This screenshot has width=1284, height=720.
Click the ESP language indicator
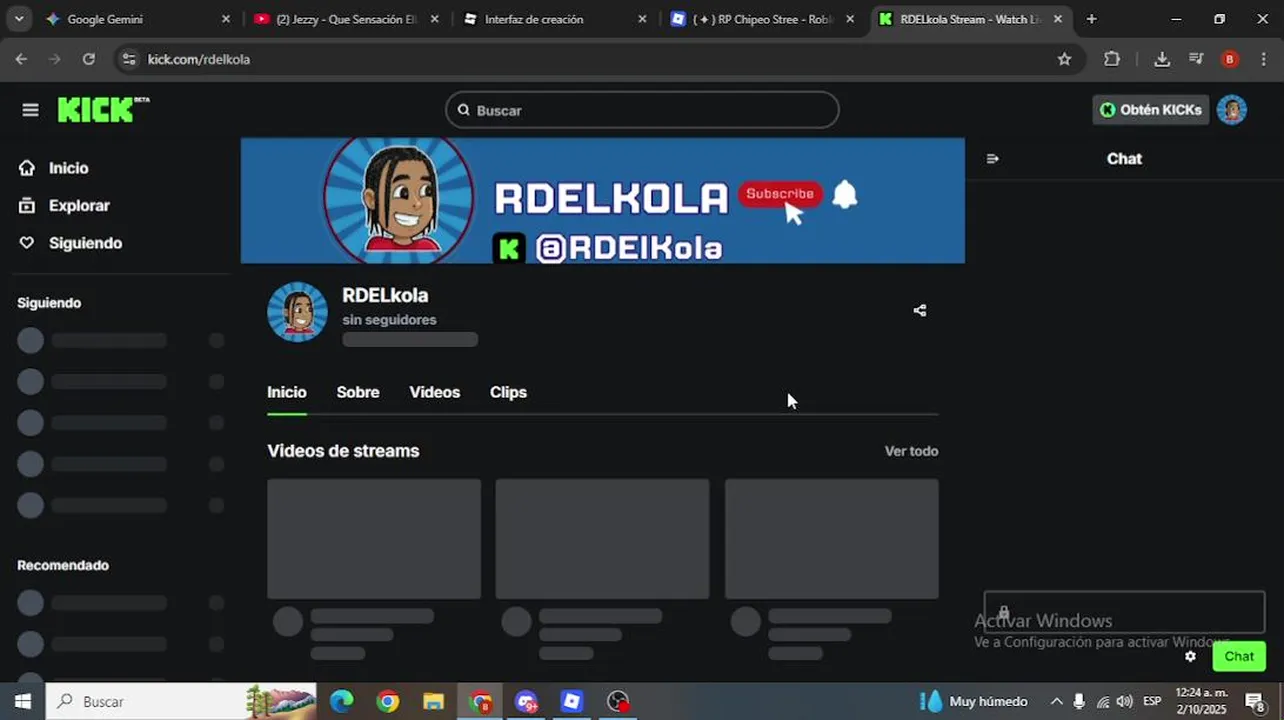[1152, 701]
